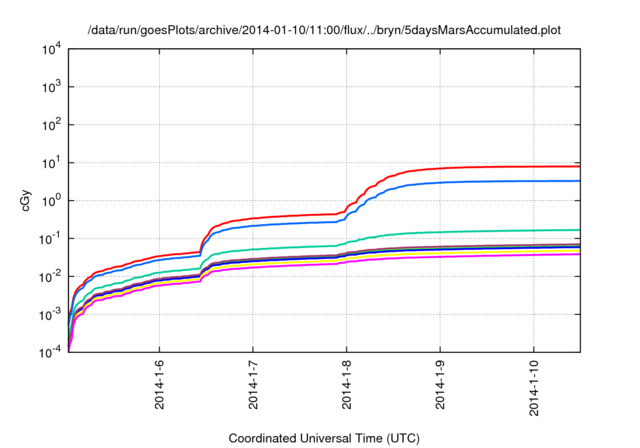Screen dimensions: 640x448
Task: Click the '10^2' y-axis label
Action: click(x=51, y=124)
